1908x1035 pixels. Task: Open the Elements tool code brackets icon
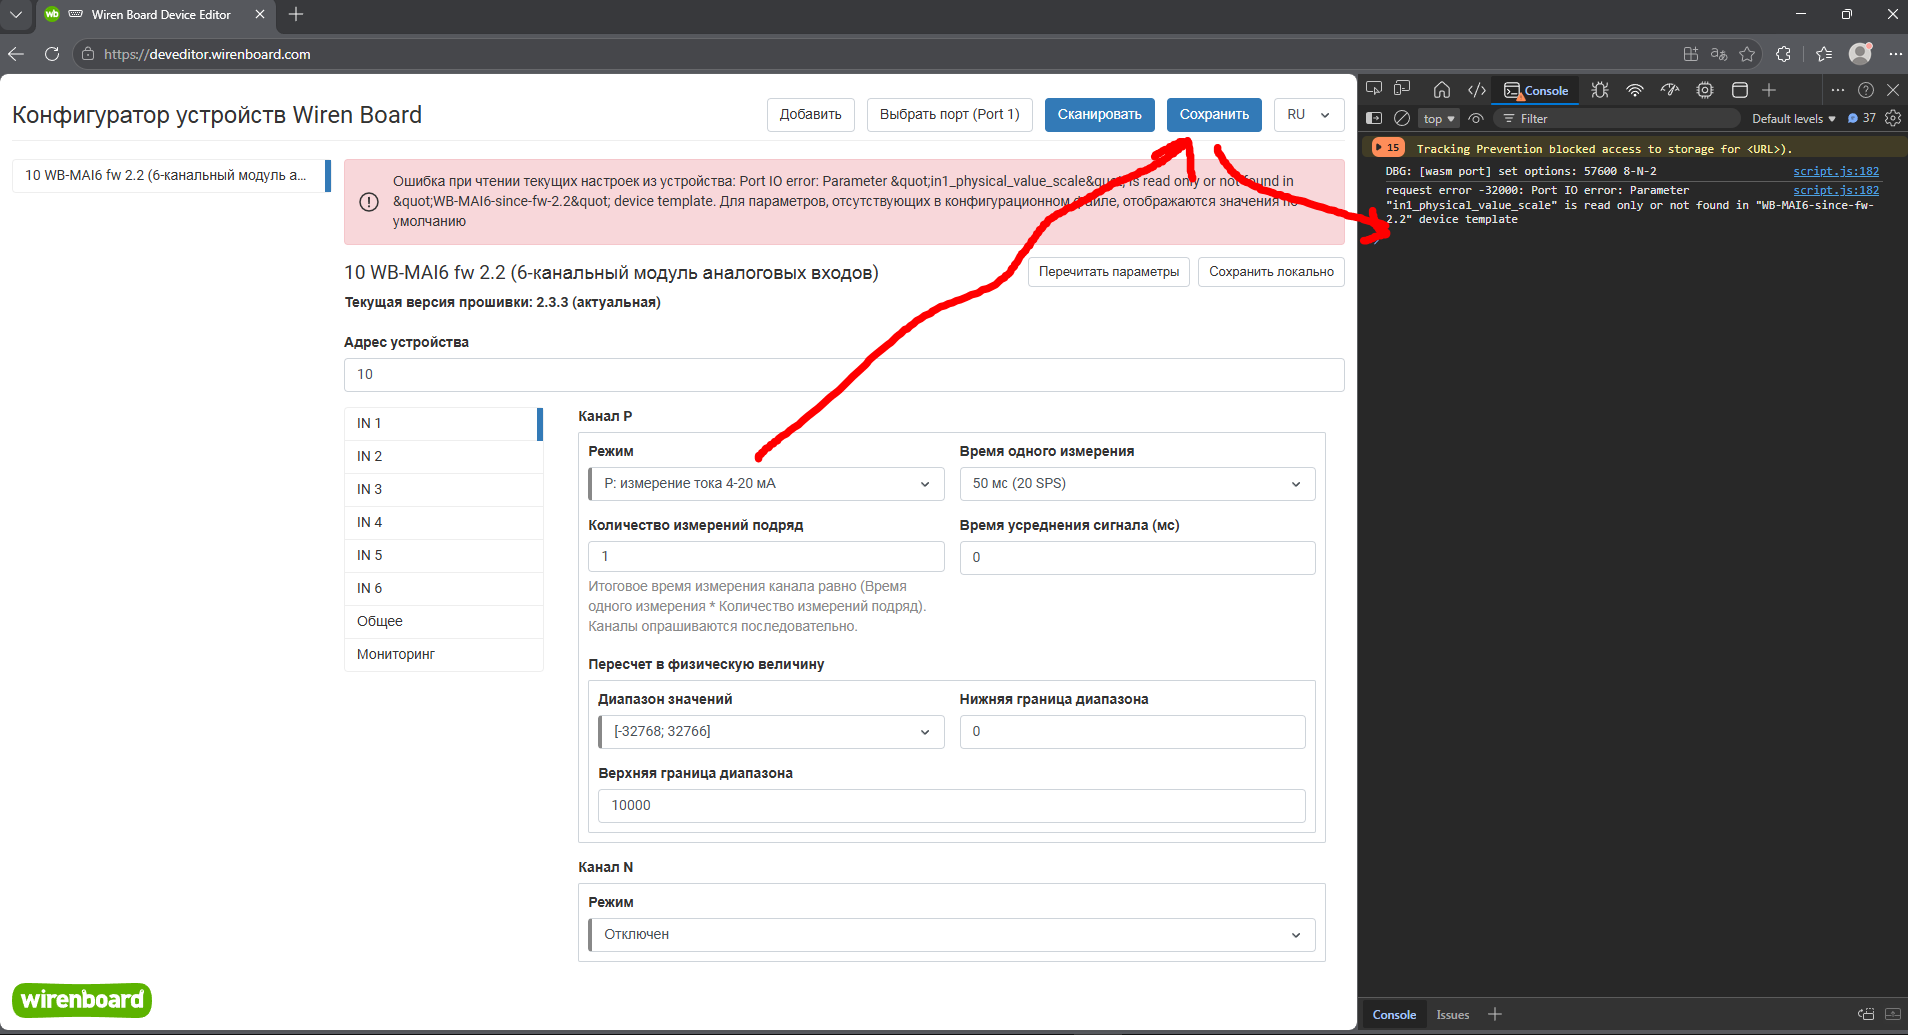(x=1477, y=90)
